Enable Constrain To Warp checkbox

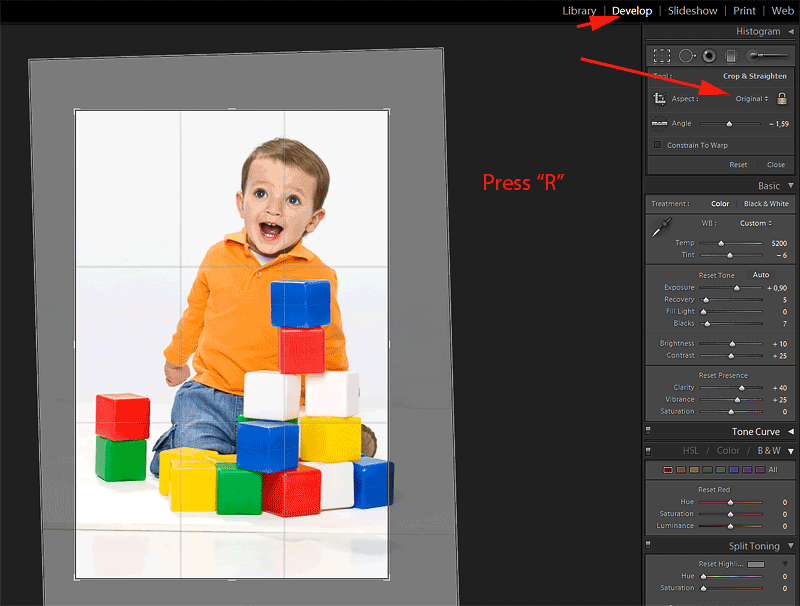[x=657, y=145]
